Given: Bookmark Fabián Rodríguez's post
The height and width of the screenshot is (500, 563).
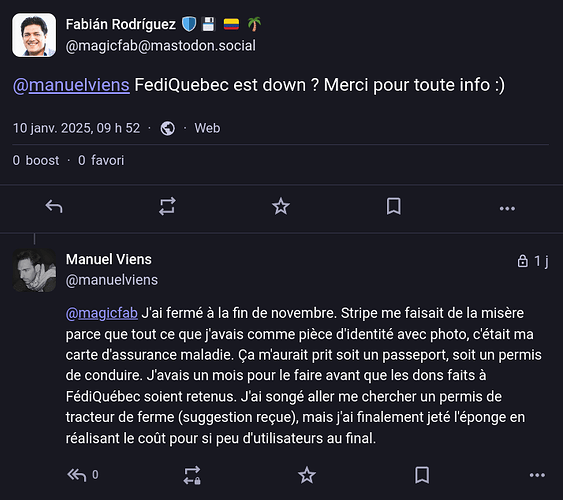Looking at the screenshot, I should 394,206.
